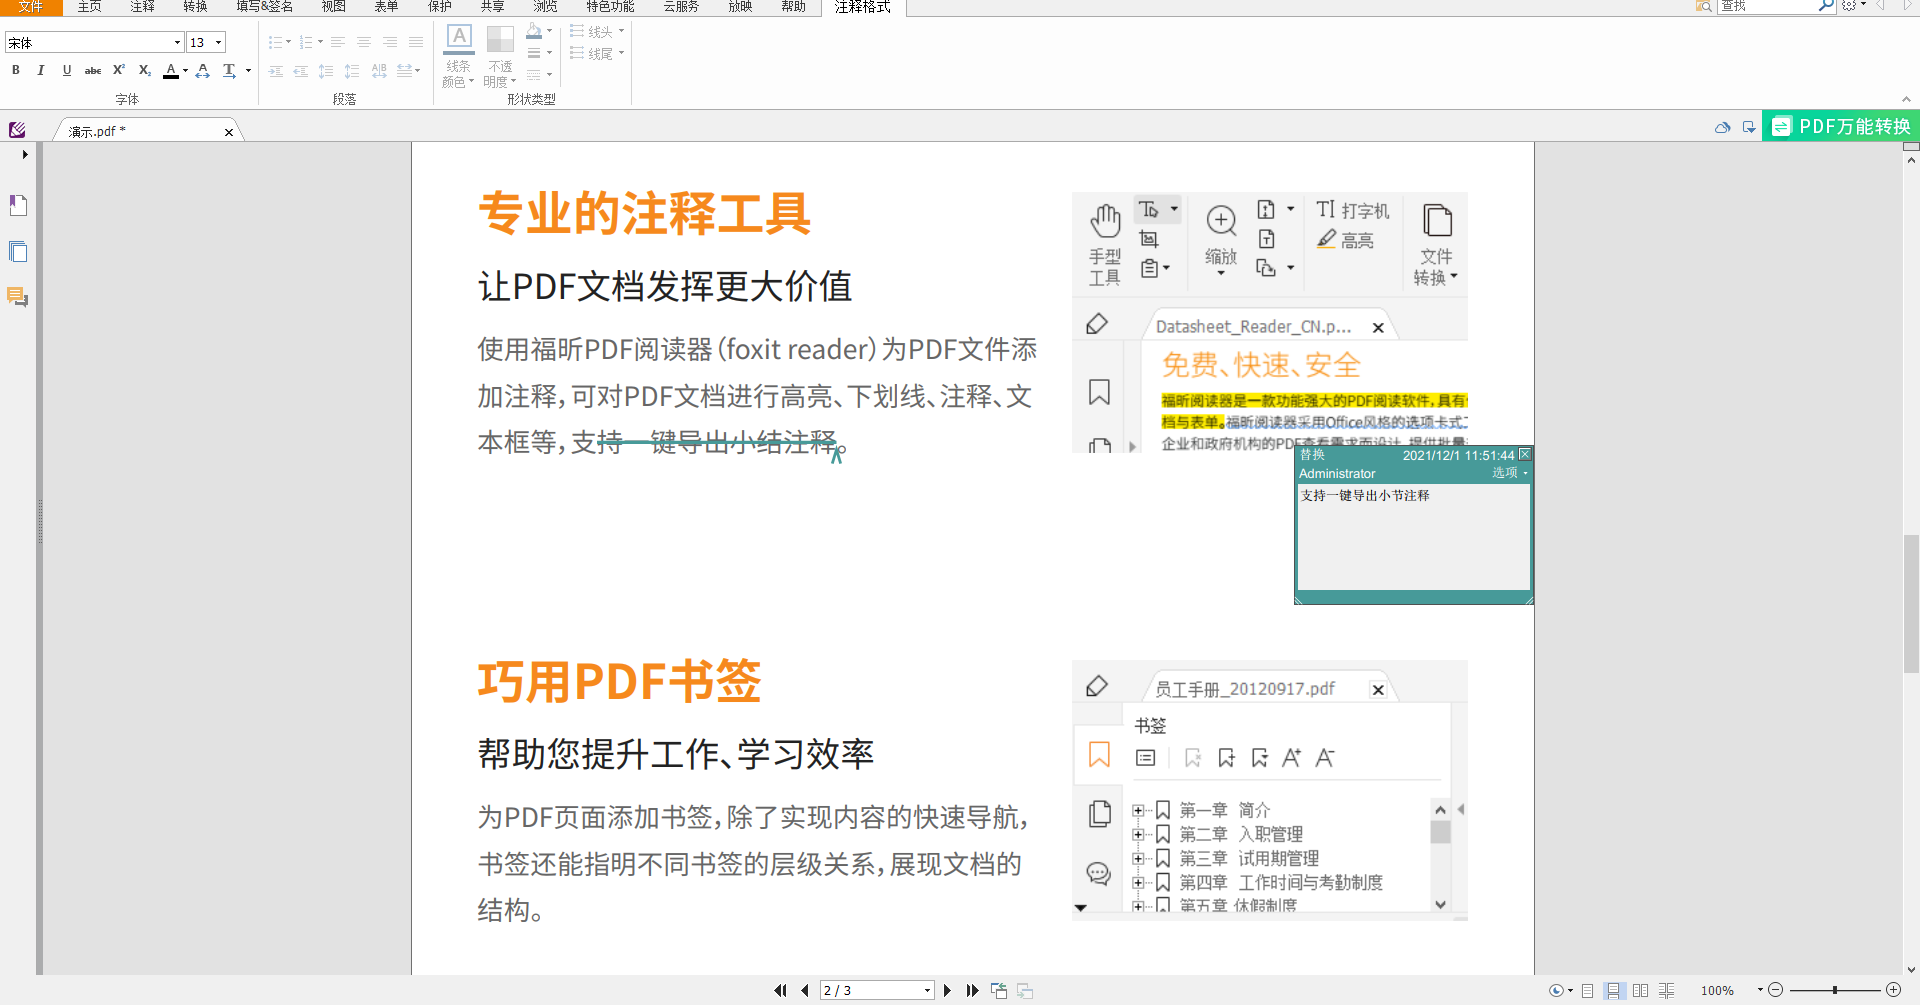Toggle italic formatting
This screenshot has width=1920, height=1005.
pyautogui.click(x=41, y=70)
